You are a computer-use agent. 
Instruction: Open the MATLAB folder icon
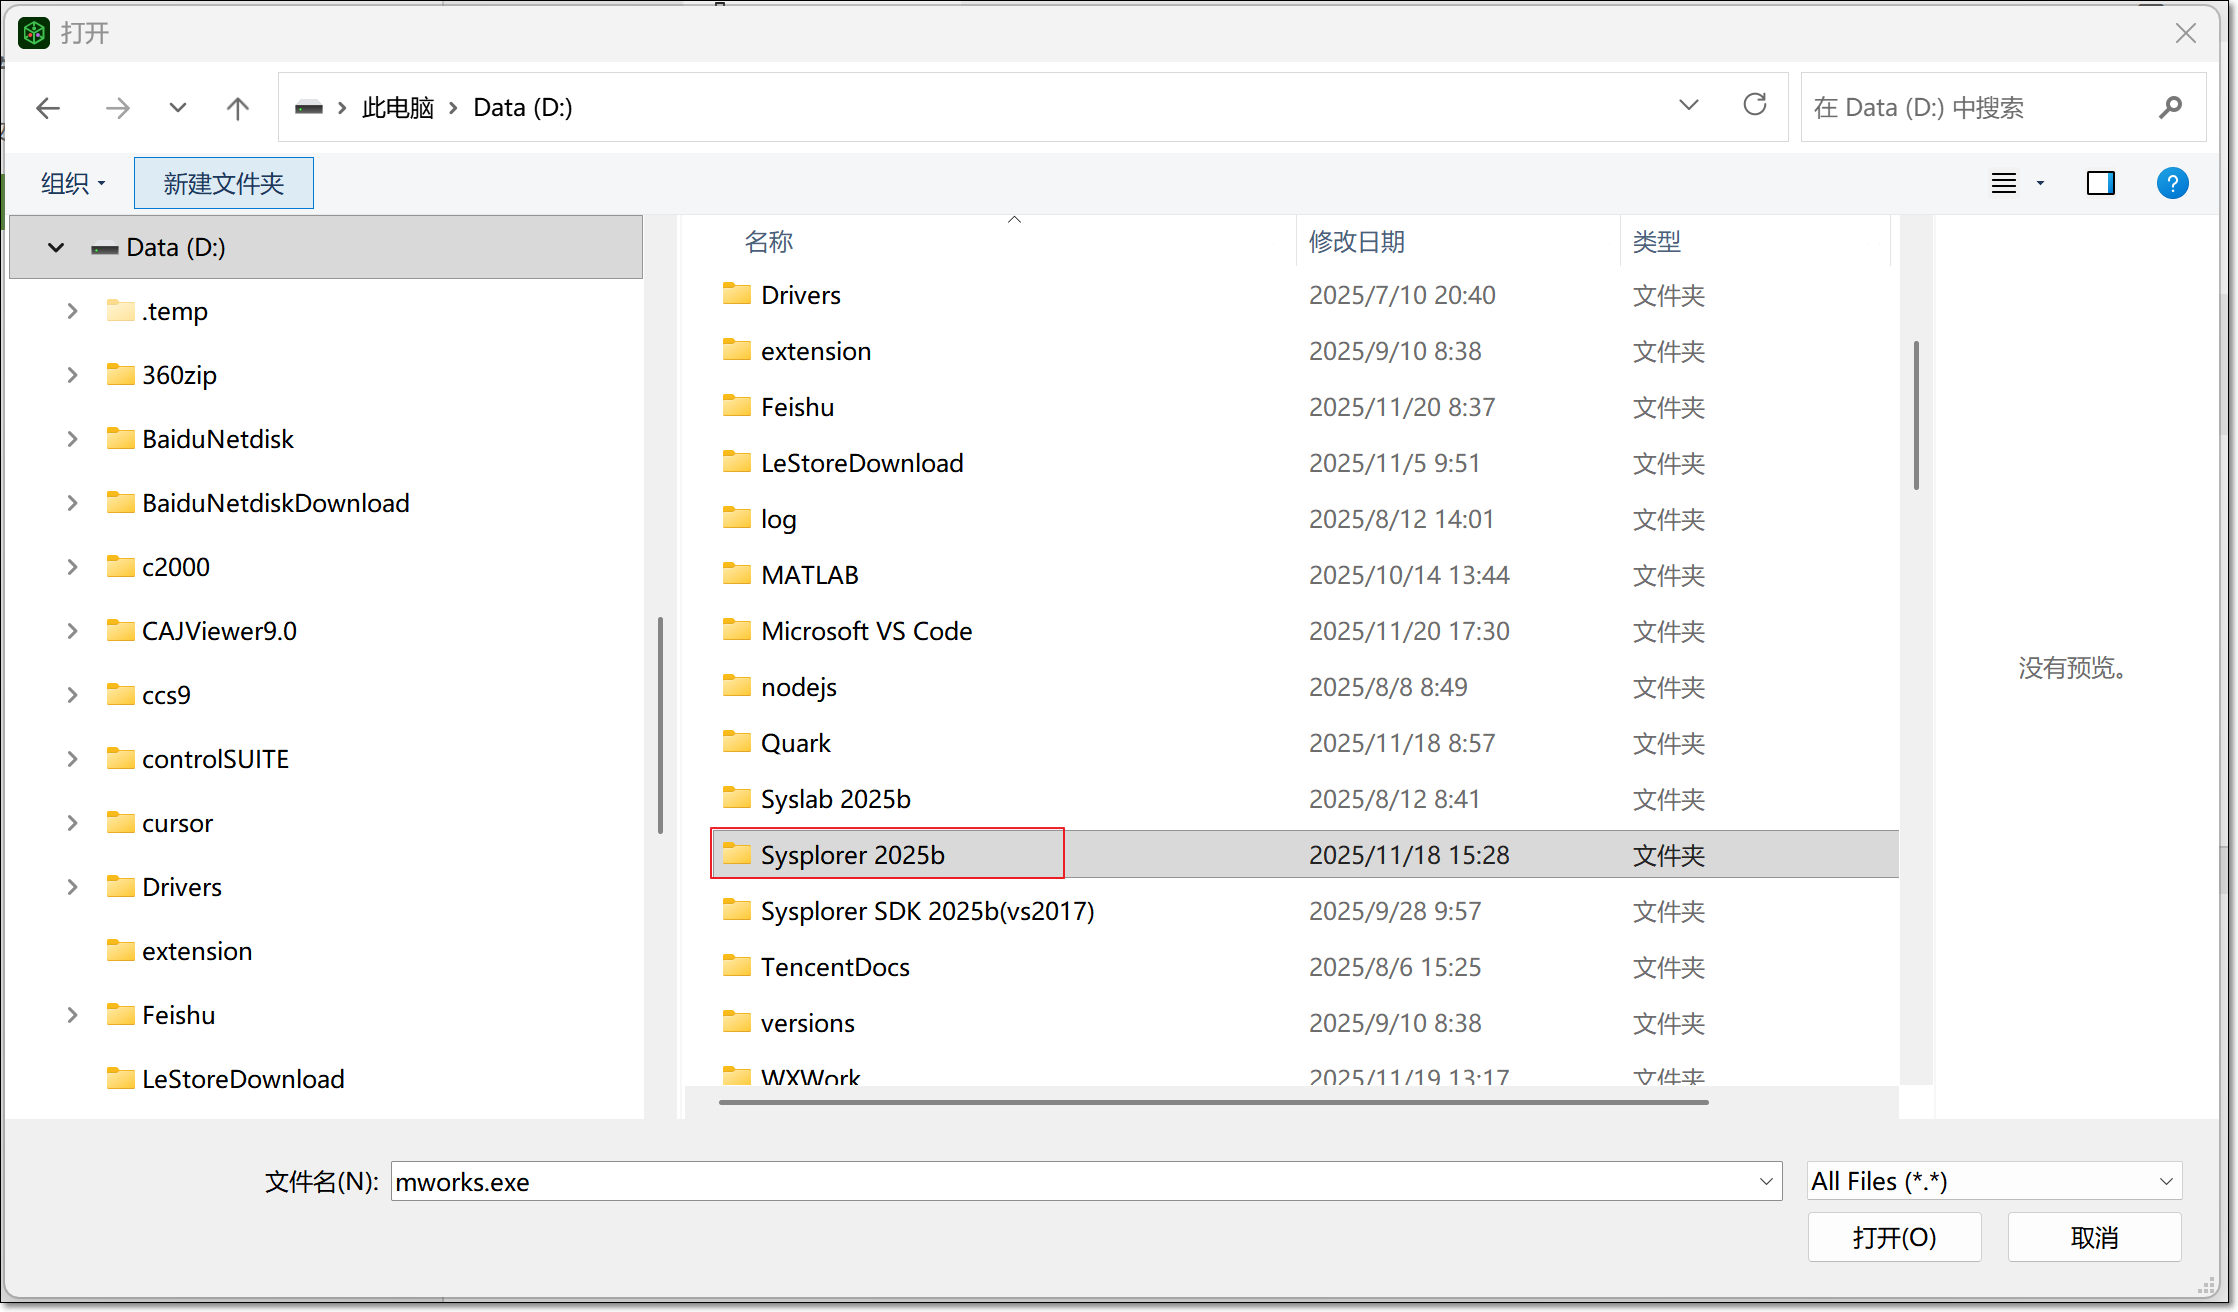[x=737, y=574]
